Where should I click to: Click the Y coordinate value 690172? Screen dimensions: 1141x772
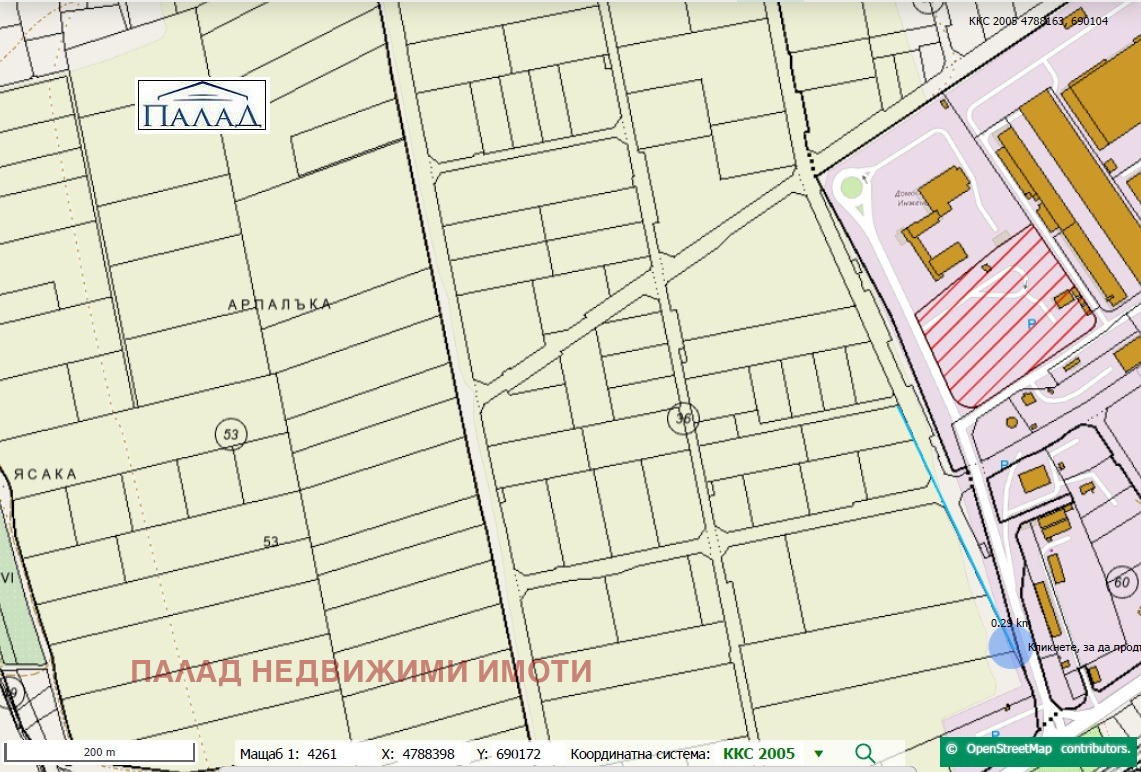516,754
